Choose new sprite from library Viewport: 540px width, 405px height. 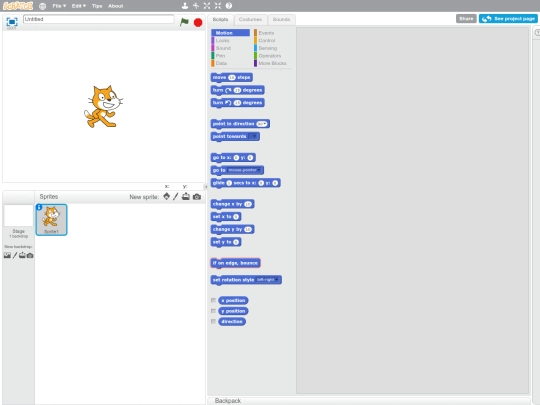(x=166, y=196)
